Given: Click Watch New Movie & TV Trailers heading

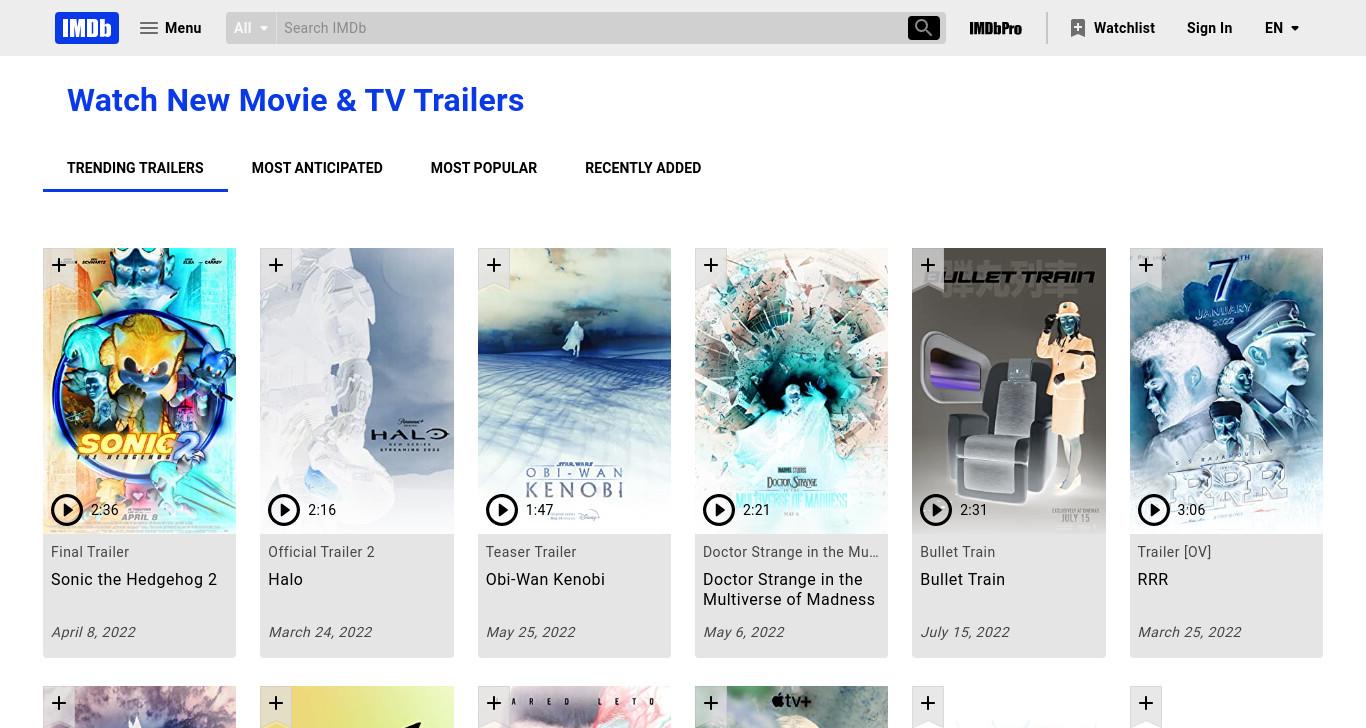Looking at the screenshot, I should [295, 100].
